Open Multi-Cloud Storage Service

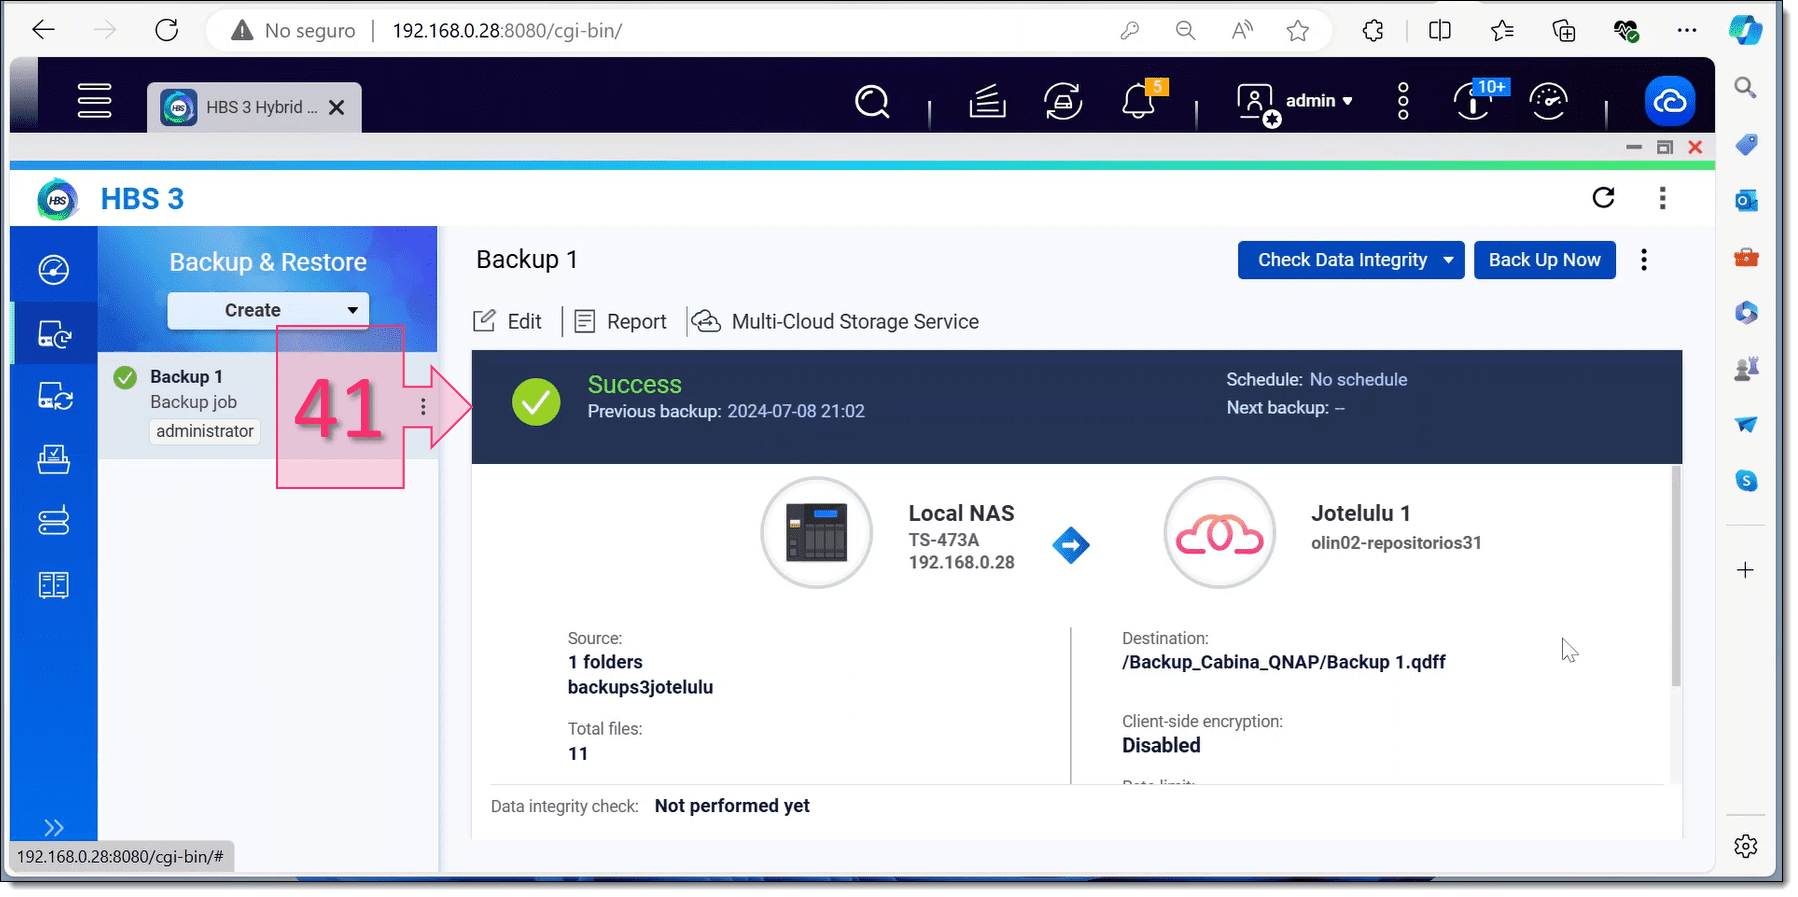pyautogui.click(x=835, y=321)
